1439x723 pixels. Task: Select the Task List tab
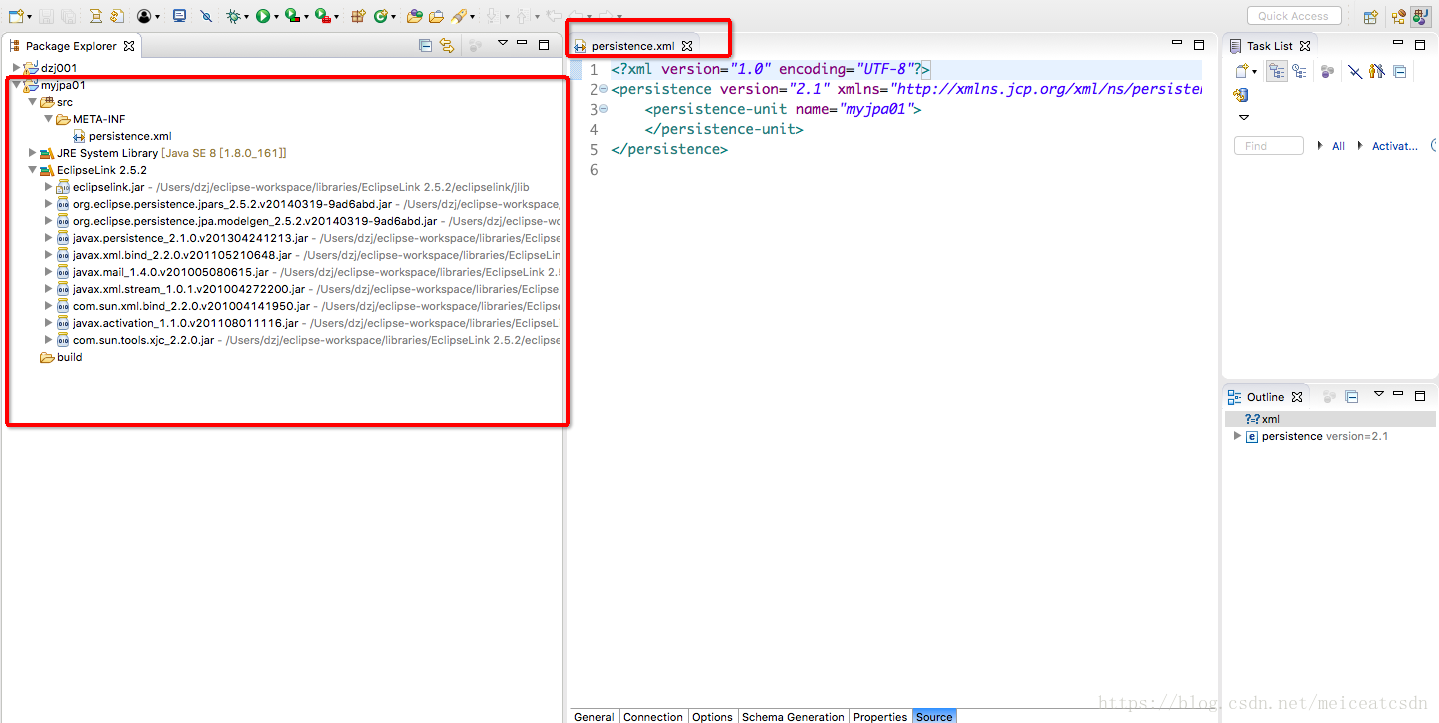tap(1269, 46)
